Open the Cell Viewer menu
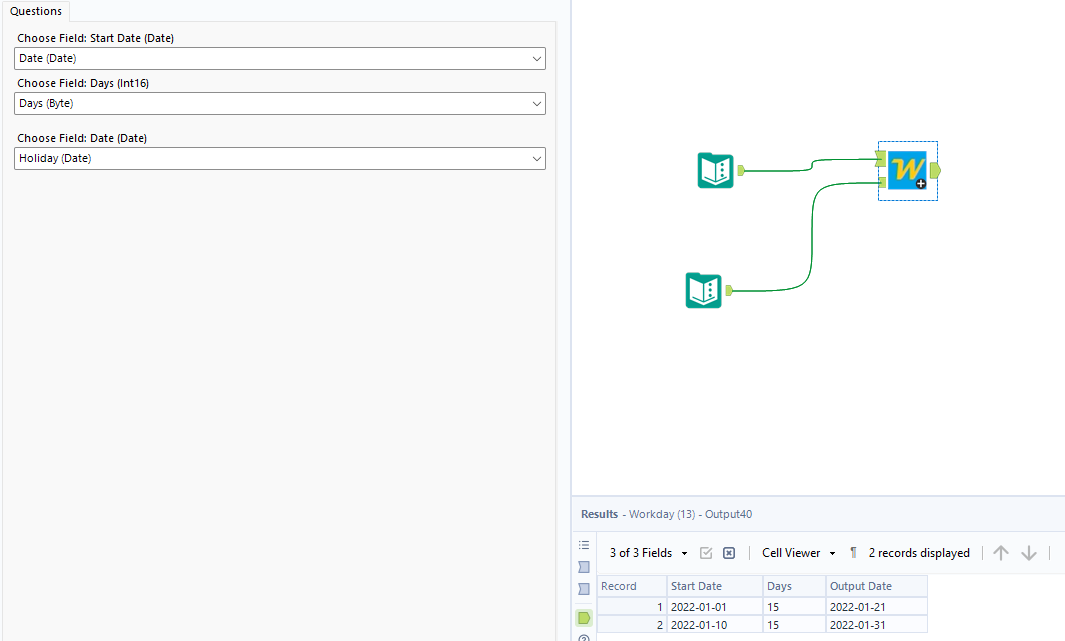1065x641 pixels. [x=797, y=552]
